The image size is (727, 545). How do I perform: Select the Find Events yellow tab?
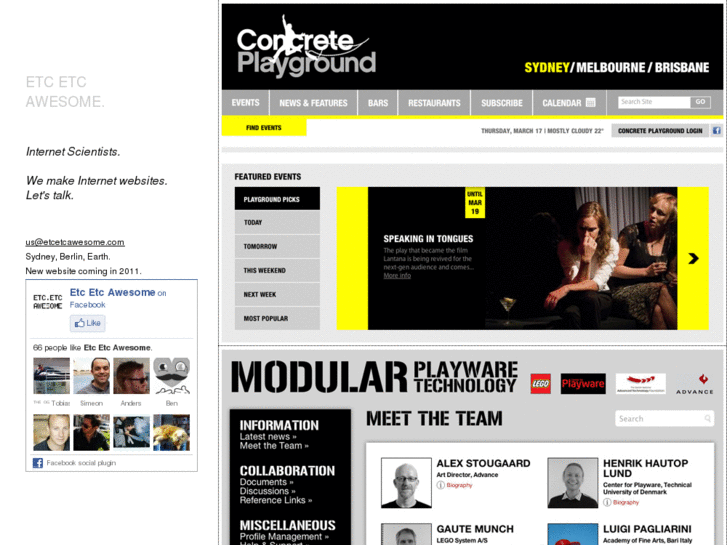(264, 128)
